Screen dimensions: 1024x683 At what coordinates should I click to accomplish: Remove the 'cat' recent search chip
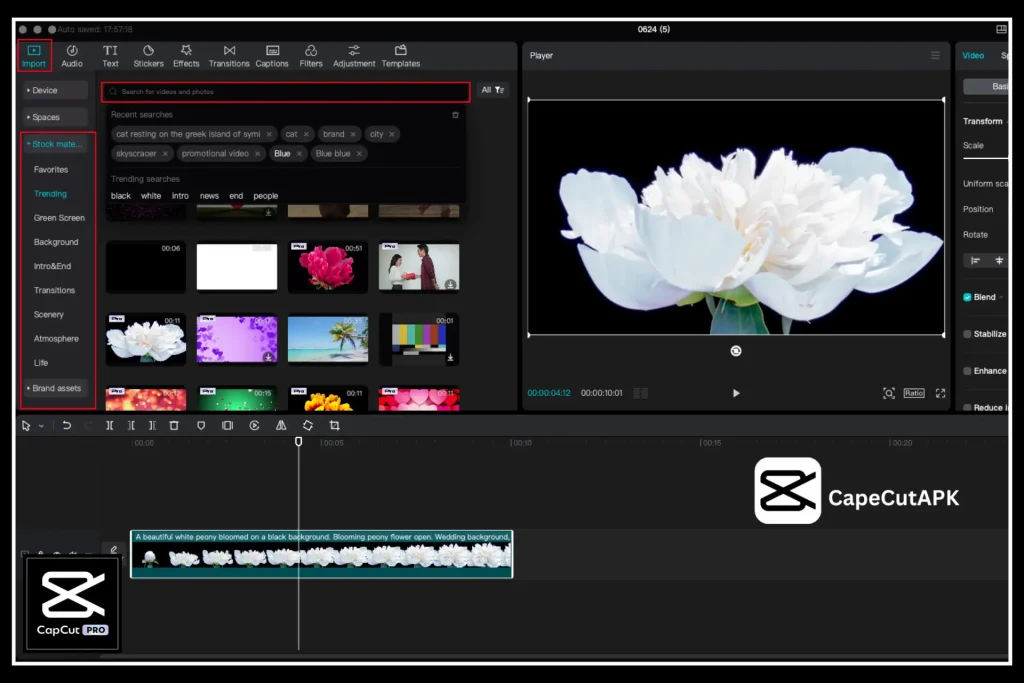(306, 134)
